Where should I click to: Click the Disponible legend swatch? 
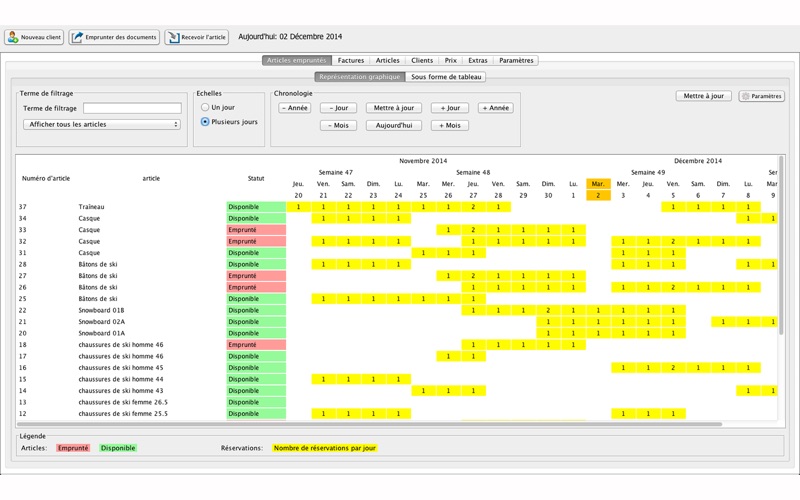coord(118,448)
